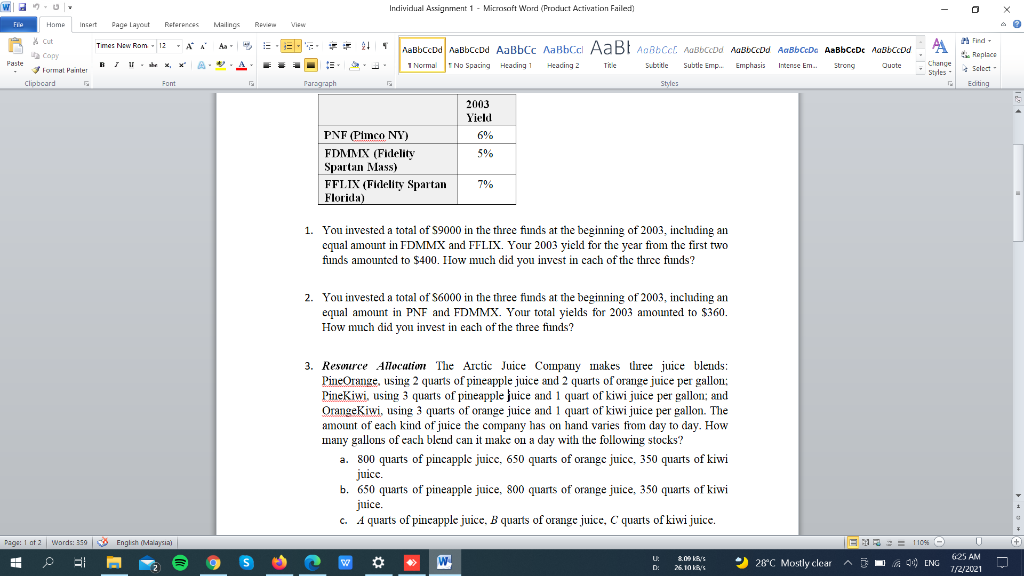The height and width of the screenshot is (576, 1024).
Task: Click the Copy icon in Clipboard group
Action: pos(35,55)
